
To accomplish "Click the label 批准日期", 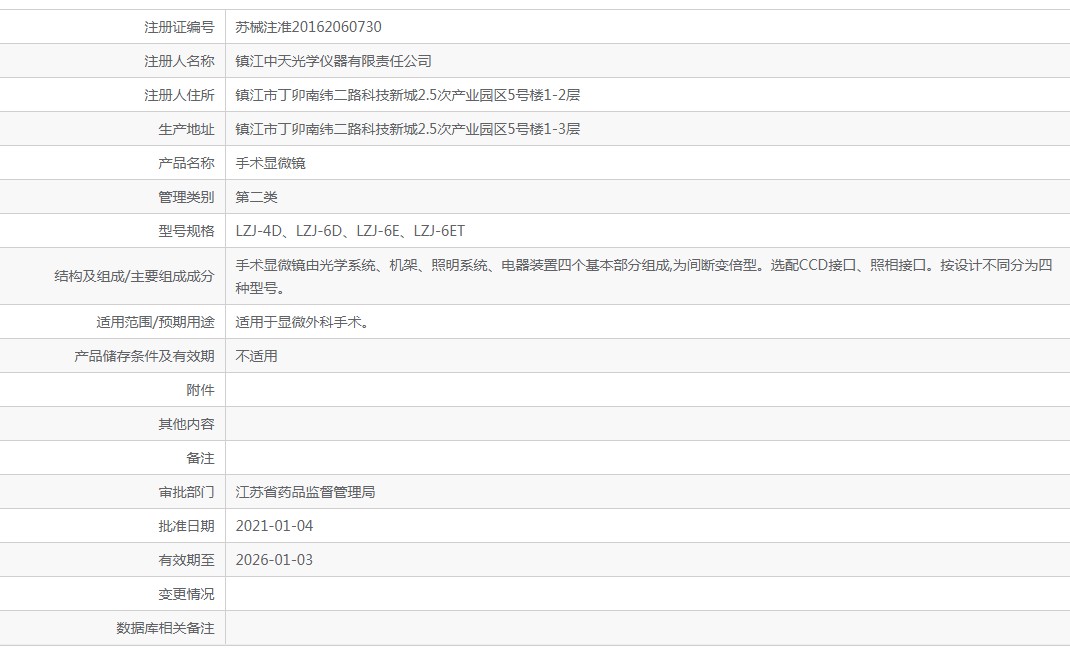I will [x=186, y=526].
